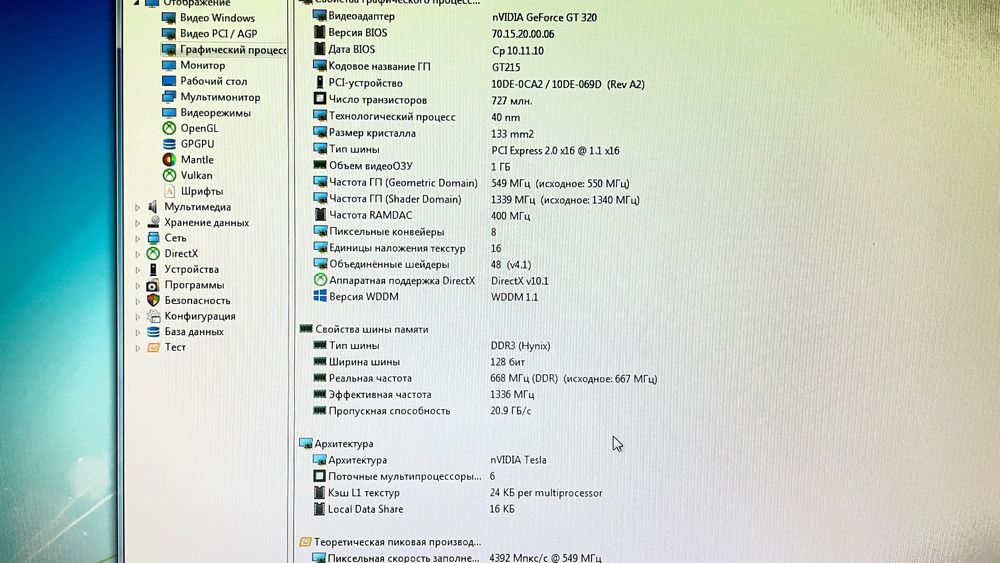This screenshot has height=563, width=1000.
Task: Select Объединённые шейдеры row
Action: pyautogui.click(x=422, y=264)
